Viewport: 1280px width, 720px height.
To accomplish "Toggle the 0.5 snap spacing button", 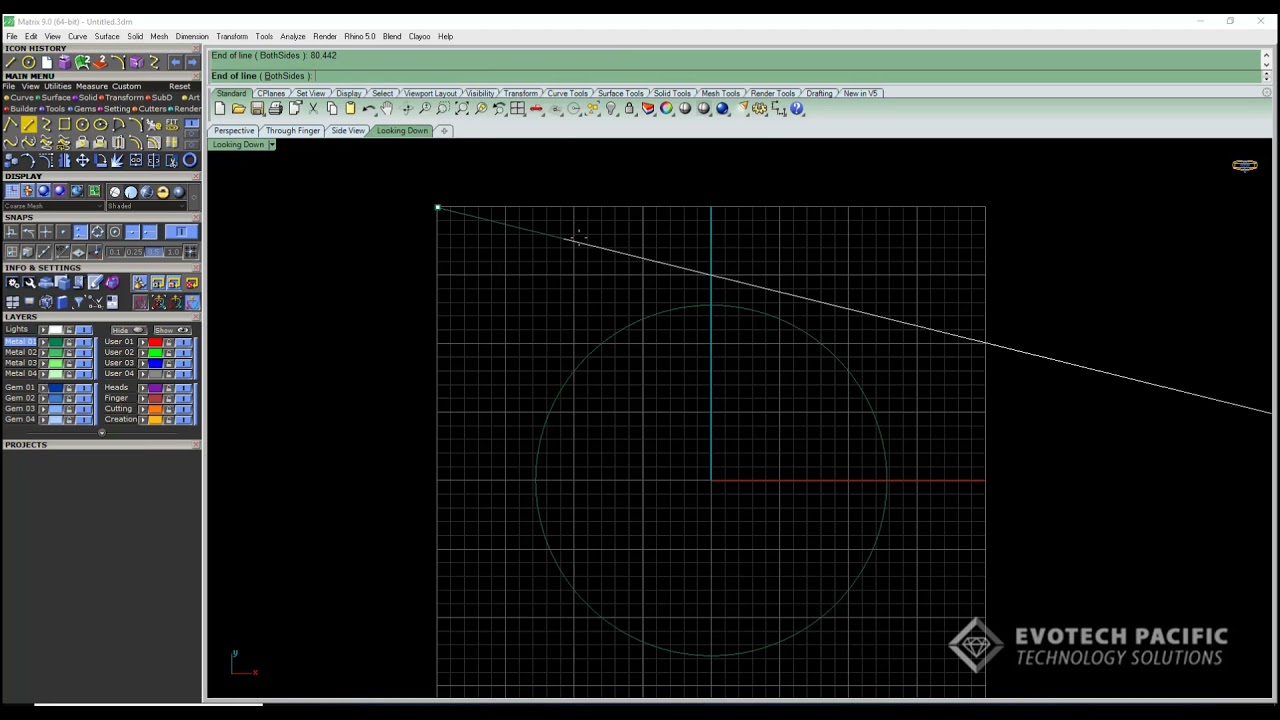I will 153,252.
